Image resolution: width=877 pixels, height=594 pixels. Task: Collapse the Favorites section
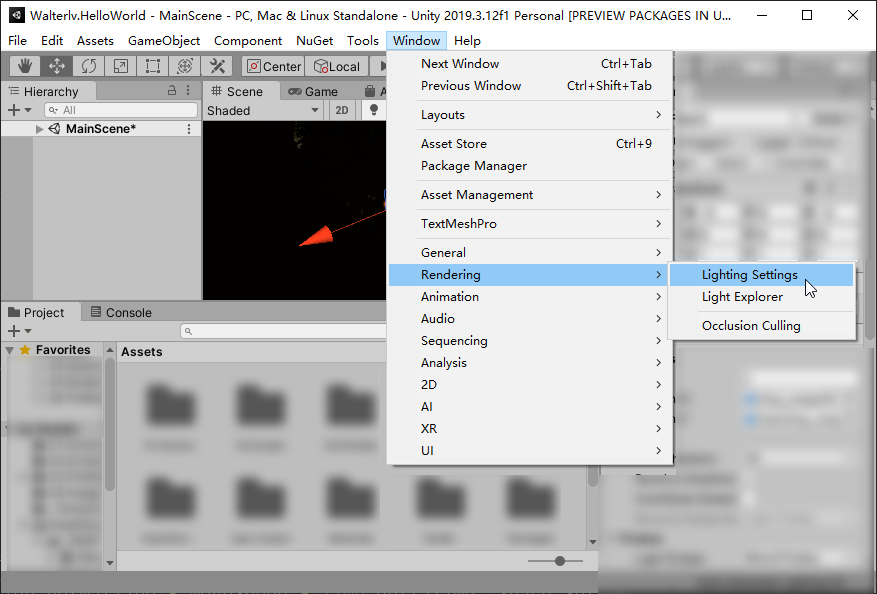pyautogui.click(x=10, y=350)
